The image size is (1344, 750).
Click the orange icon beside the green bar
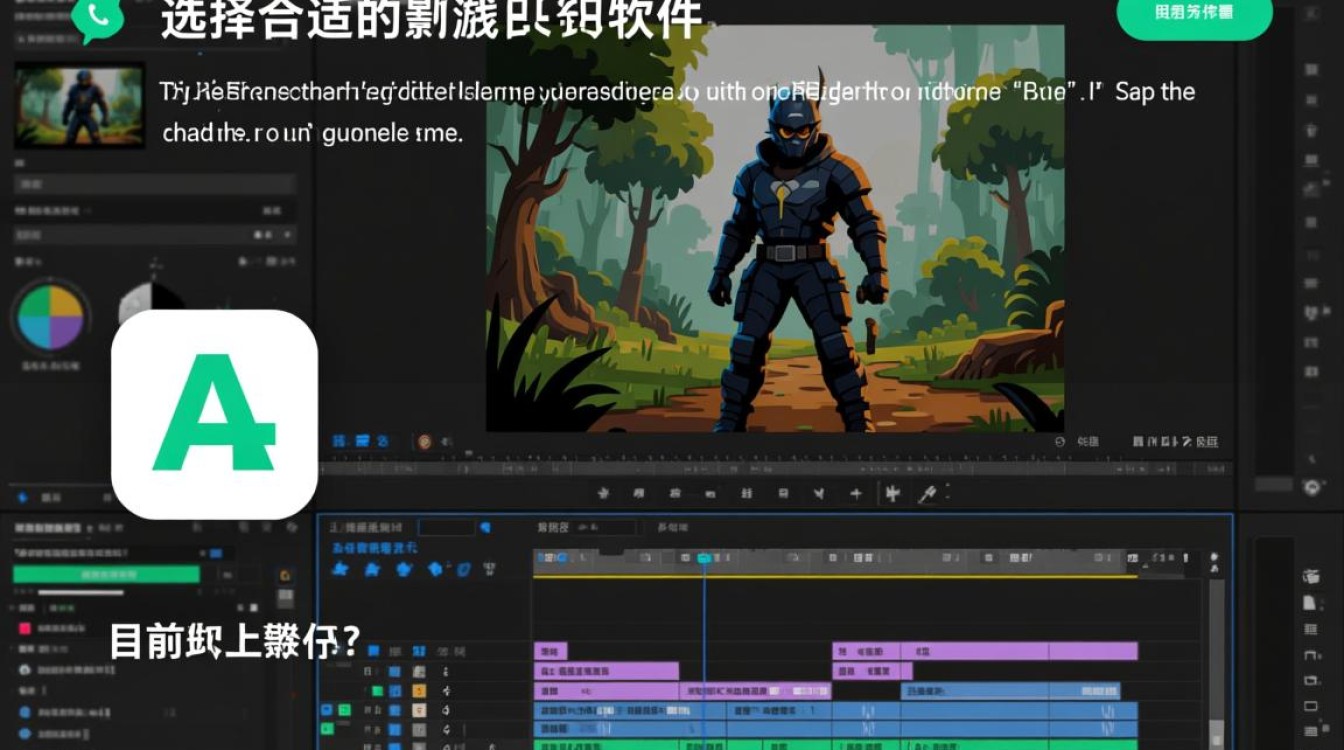285,575
